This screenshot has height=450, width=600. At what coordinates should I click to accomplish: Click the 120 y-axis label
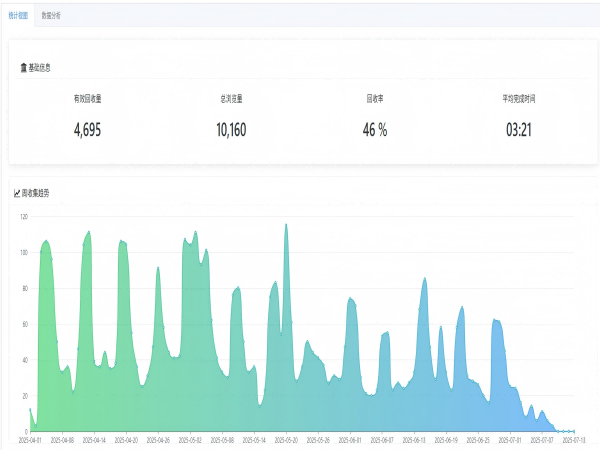click(x=23, y=216)
